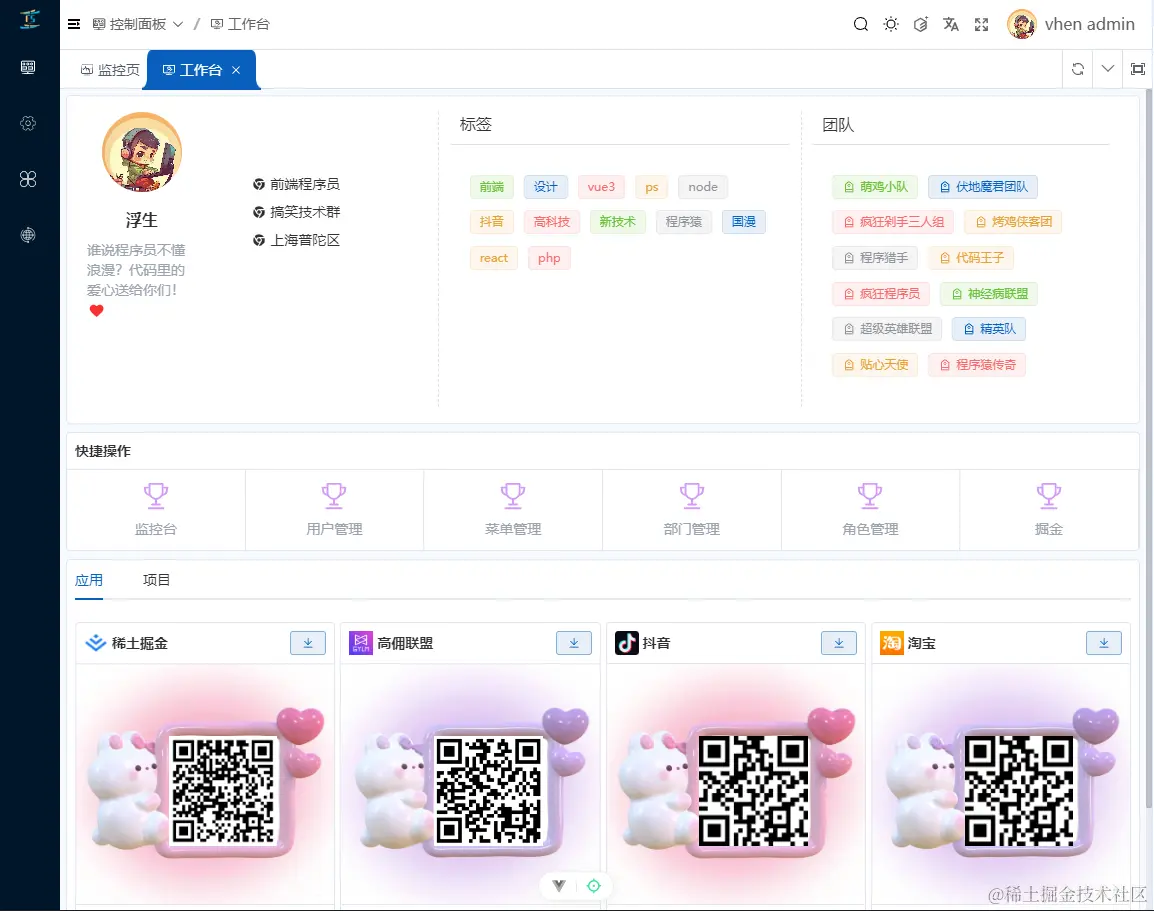Click the node tag
Viewport: 1154px width, 911px height.
(x=703, y=187)
